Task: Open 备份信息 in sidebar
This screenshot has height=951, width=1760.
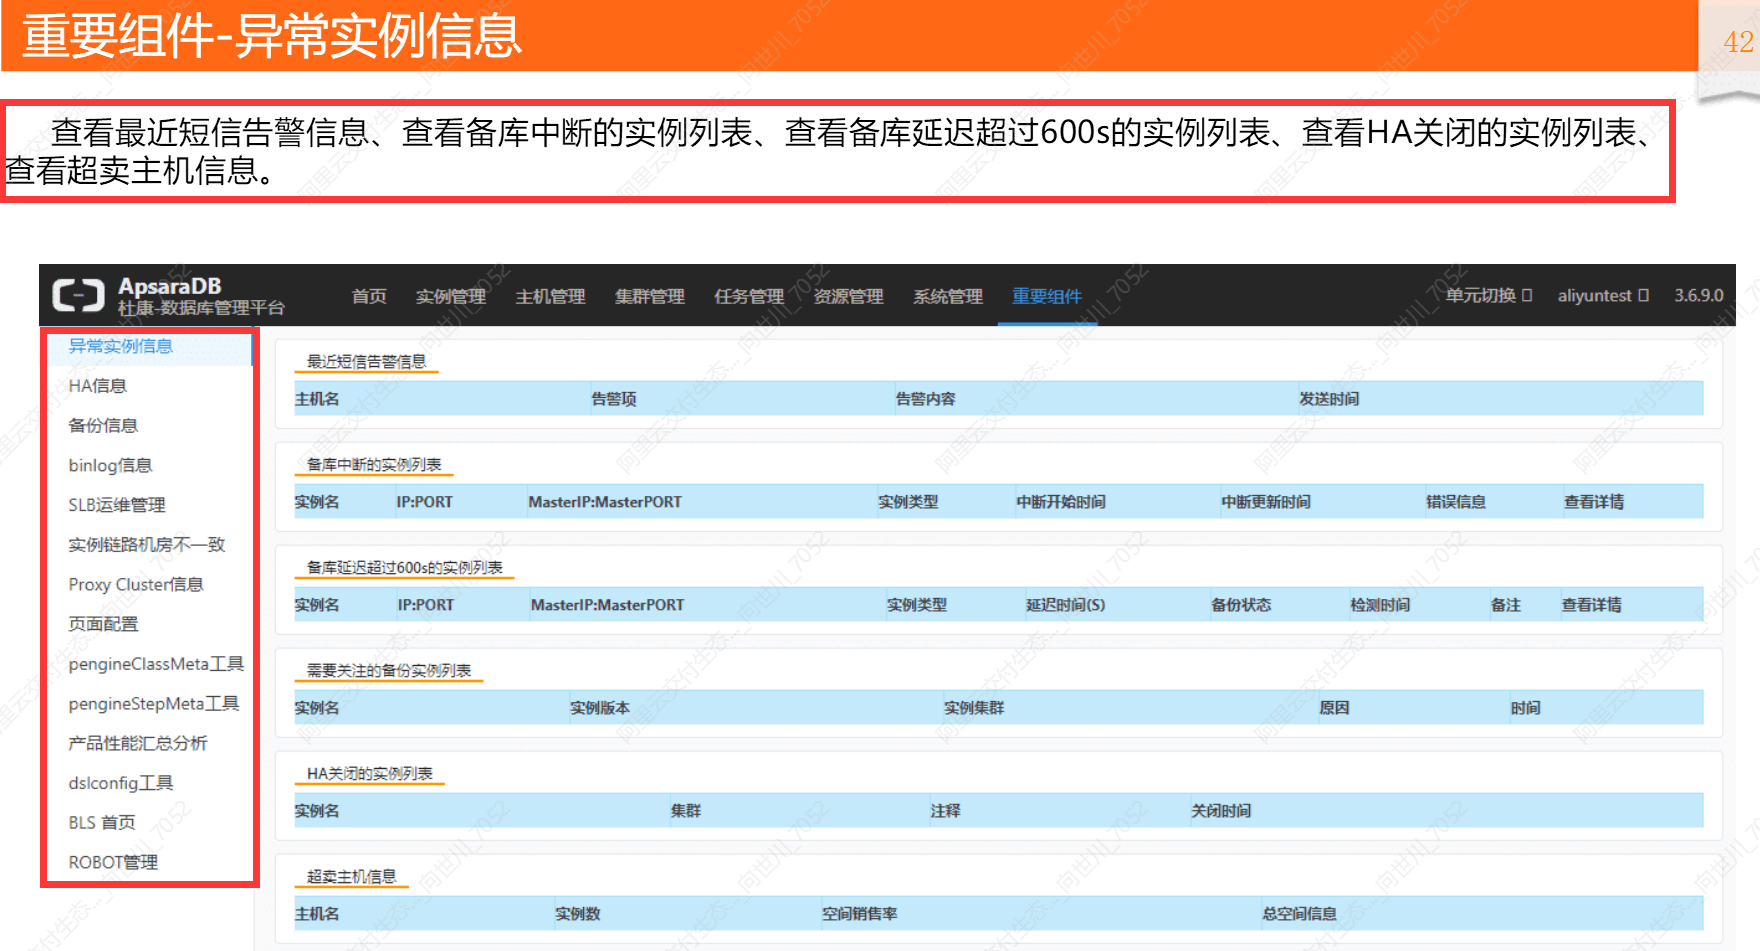Action: pos(103,425)
